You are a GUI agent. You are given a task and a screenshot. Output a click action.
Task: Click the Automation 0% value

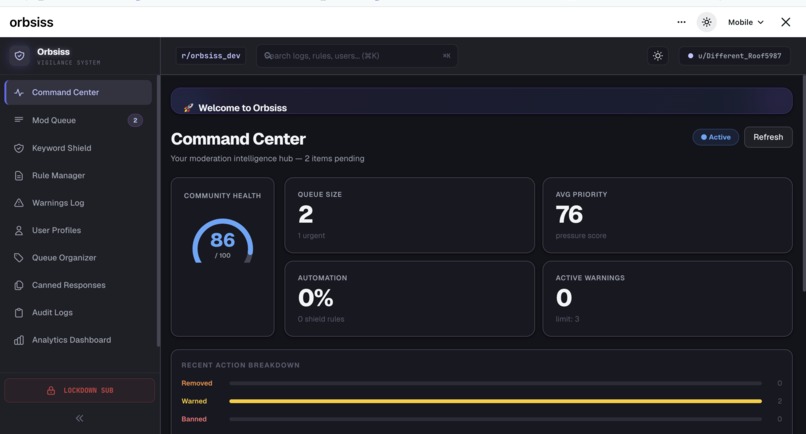click(x=316, y=298)
